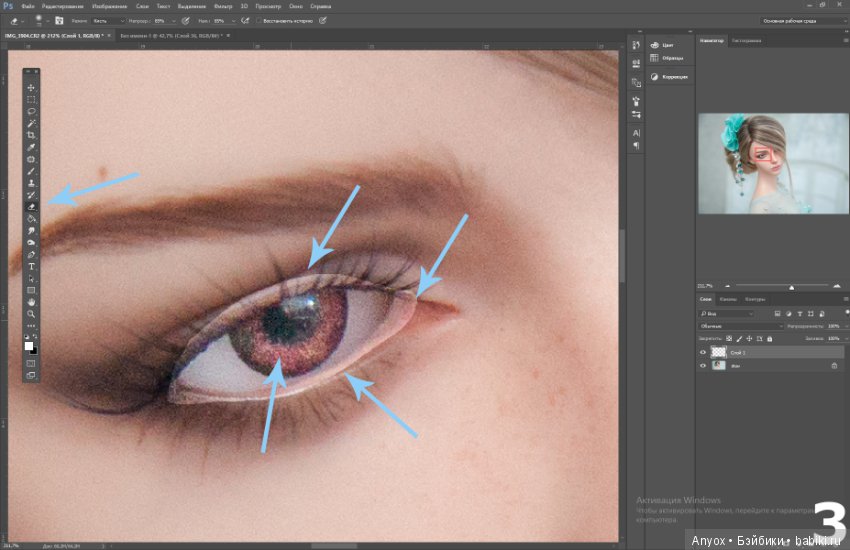Switch to the Контуры tab

(755, 299)
